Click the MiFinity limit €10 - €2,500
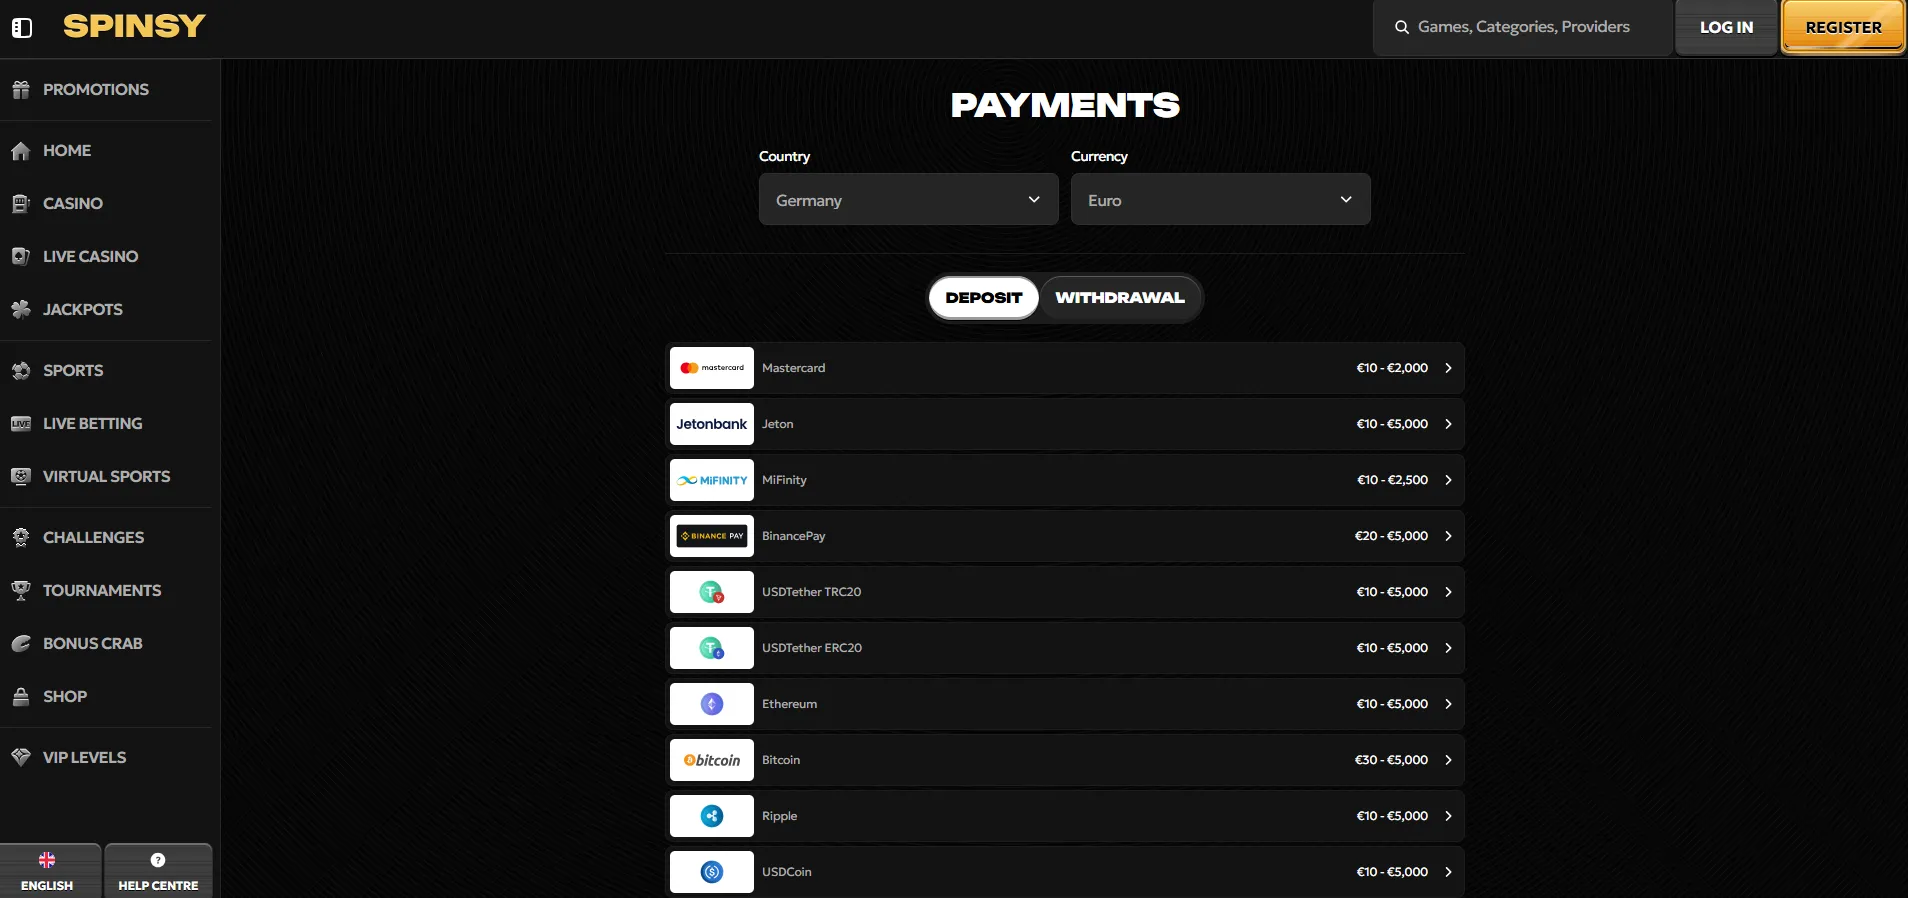Viewport: 1908px width, 898px height. click(1392, 480)
